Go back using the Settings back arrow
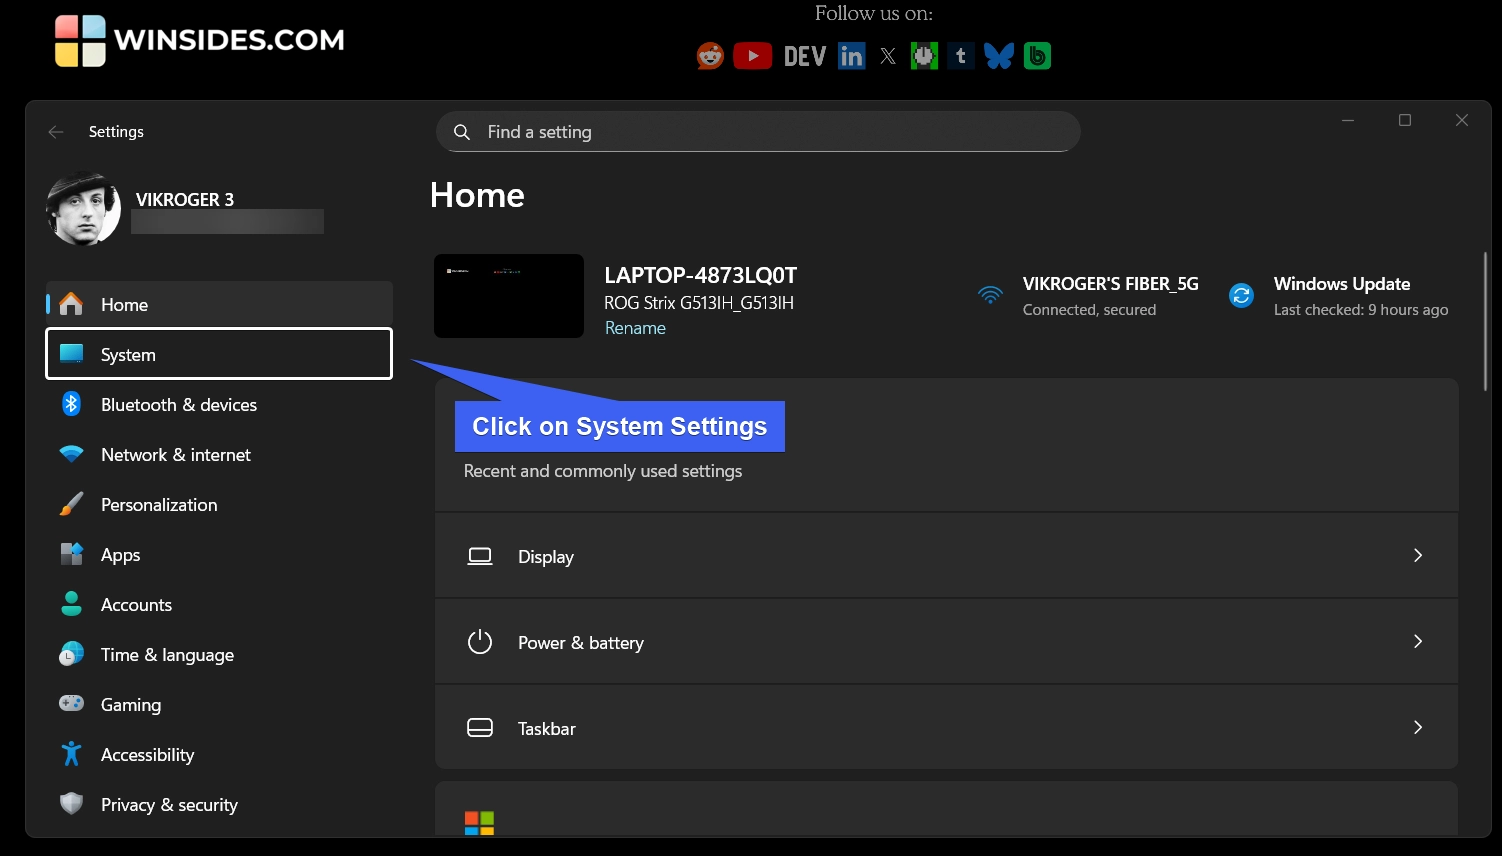Viewport: 1502px width, 856px height. pyautogui.click(x=56, y=132)
